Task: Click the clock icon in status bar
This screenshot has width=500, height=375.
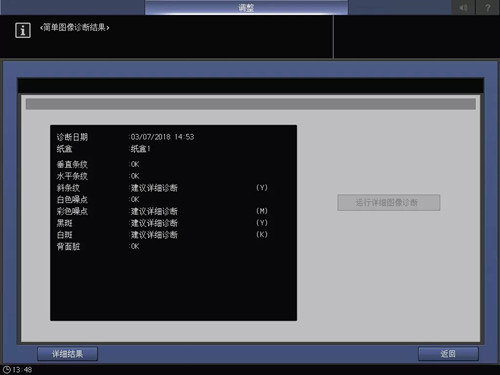Action: click(x=6, y=369)
